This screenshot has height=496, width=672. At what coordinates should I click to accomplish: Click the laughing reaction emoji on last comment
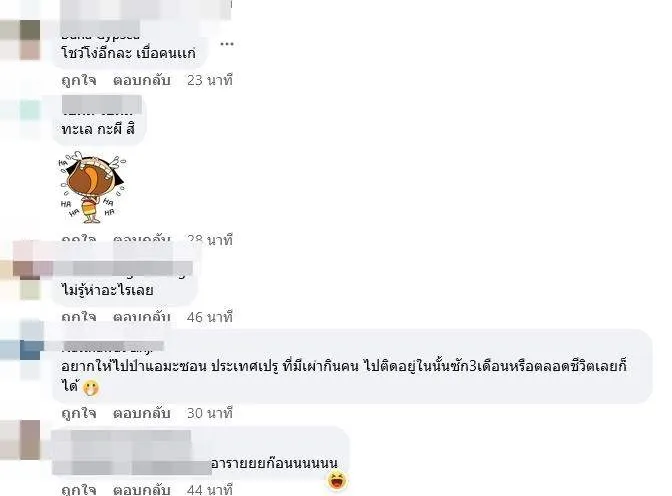click(338, 480)
